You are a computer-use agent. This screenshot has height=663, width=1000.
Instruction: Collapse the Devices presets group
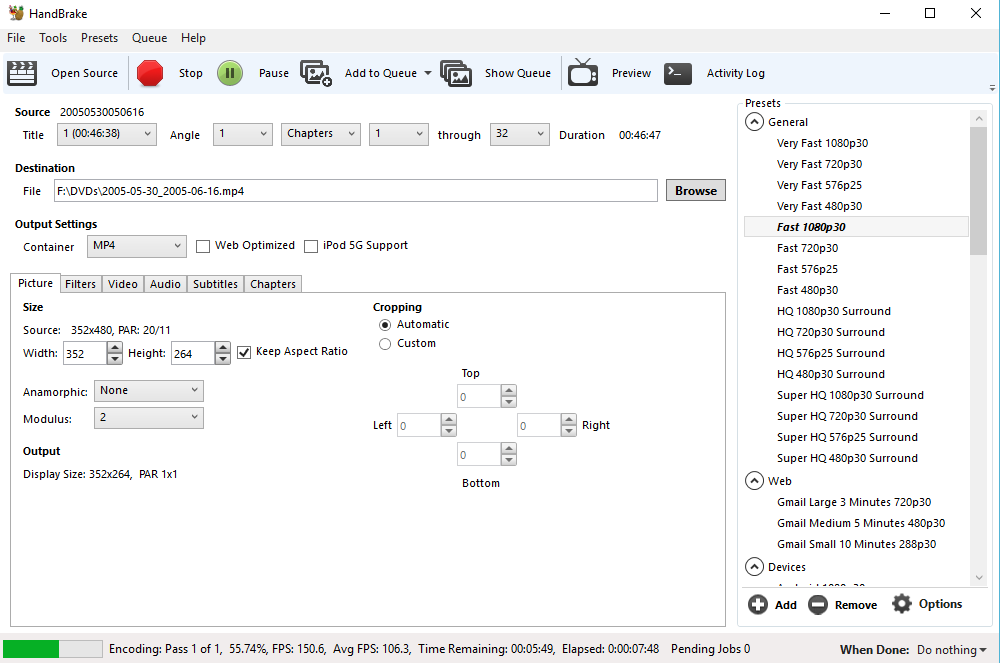pyautogui.click(x=754, y=567)
